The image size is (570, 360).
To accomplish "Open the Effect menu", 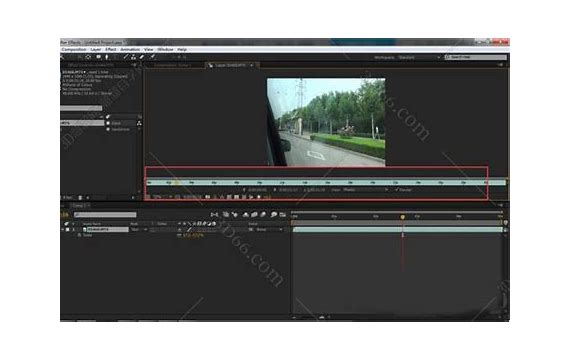I will point(111,49).
